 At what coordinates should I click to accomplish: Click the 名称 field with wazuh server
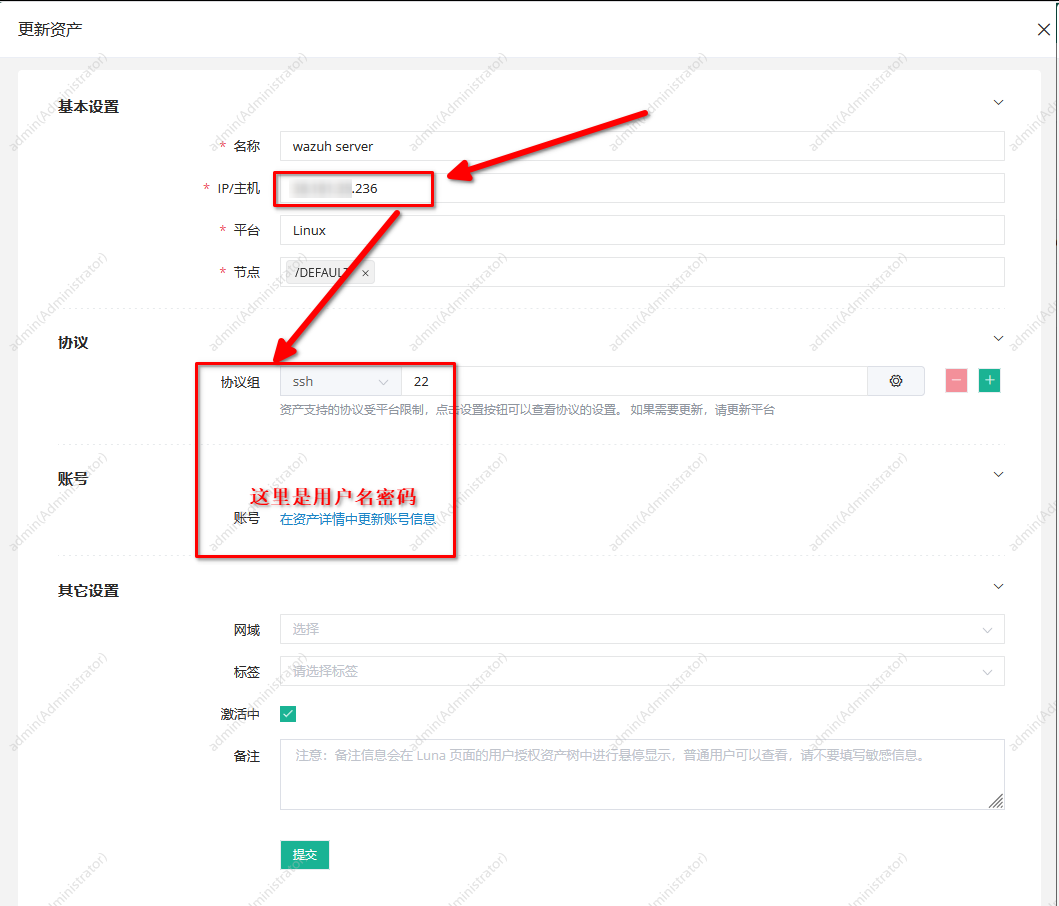(x=641, y=146)
